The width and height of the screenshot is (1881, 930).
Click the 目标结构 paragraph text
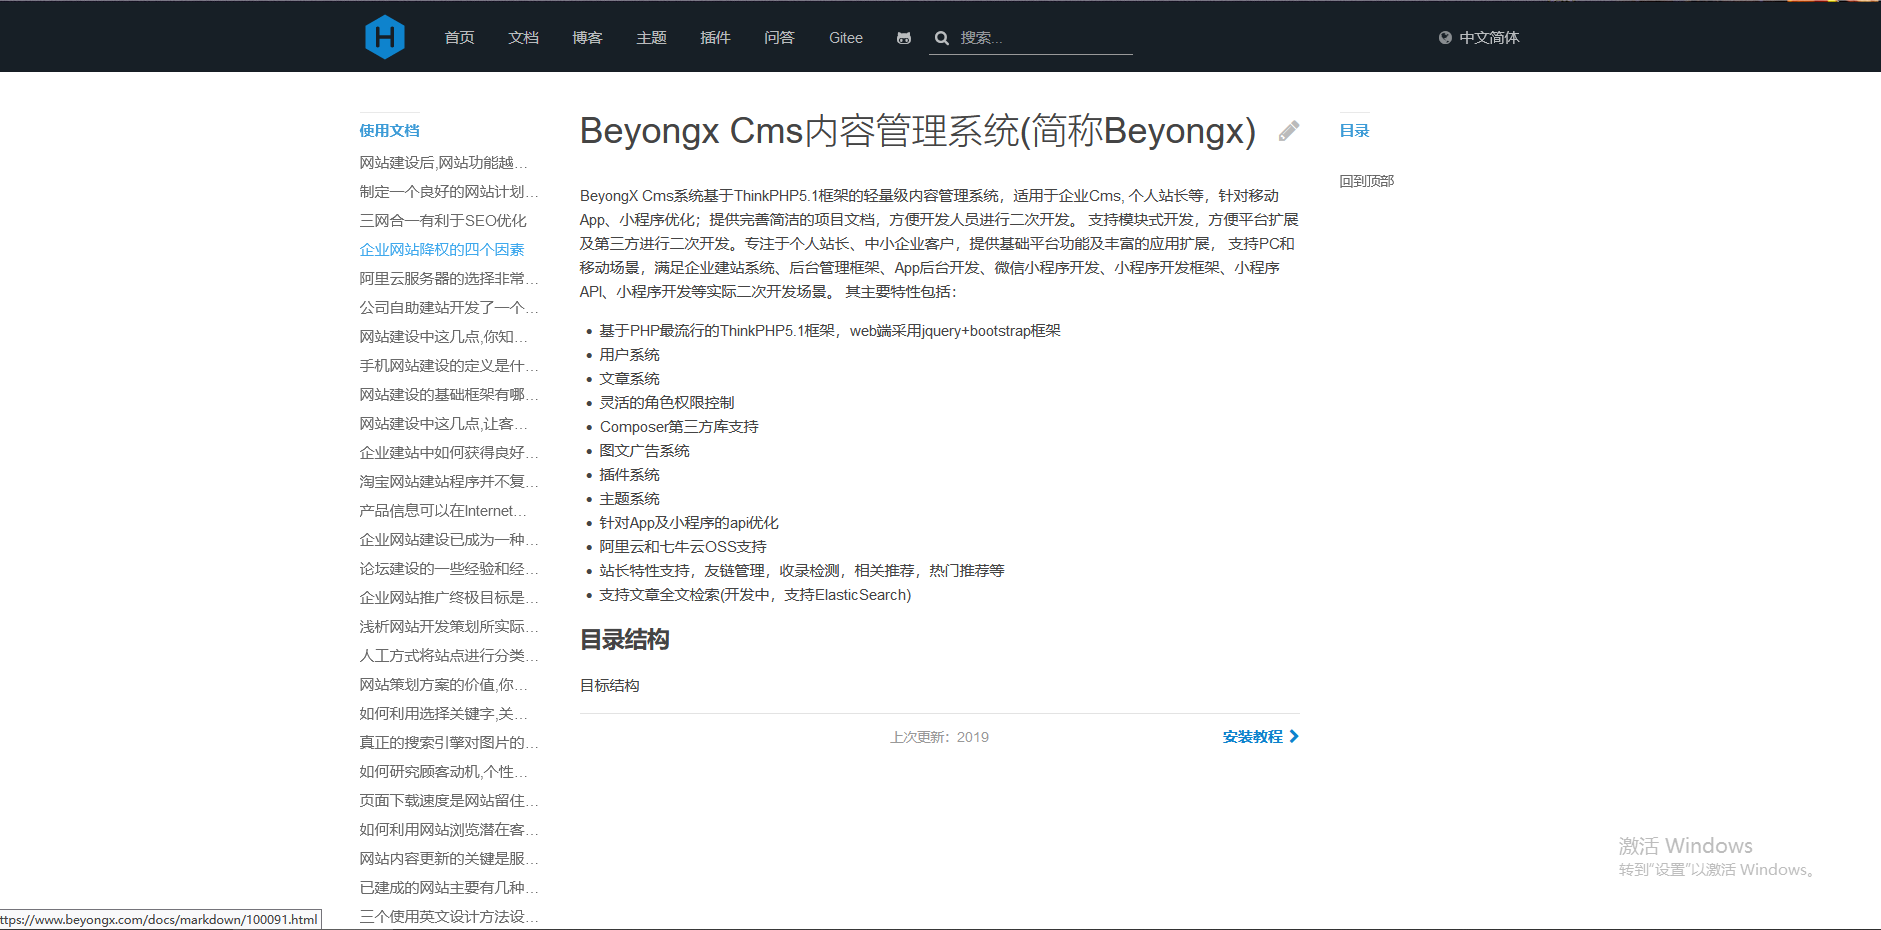(610, 685)
